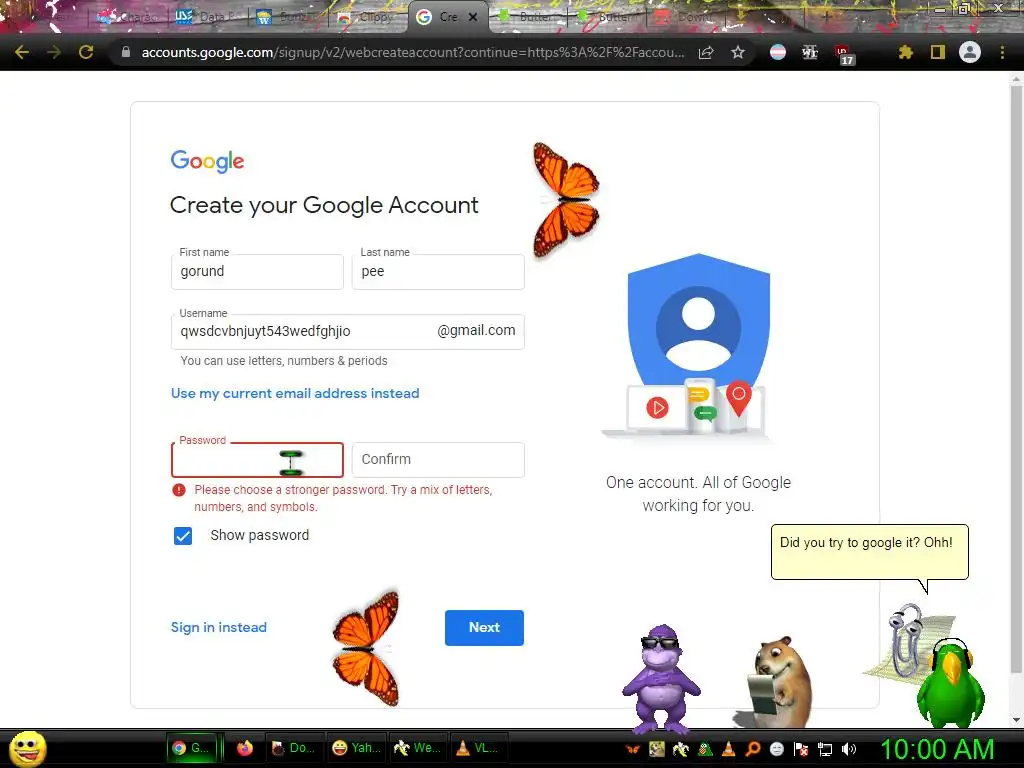Switch to the first Butter browser tab
The height and width of the screenshot is (768, 1024).
pyautogui.click(x=528, y=17)
